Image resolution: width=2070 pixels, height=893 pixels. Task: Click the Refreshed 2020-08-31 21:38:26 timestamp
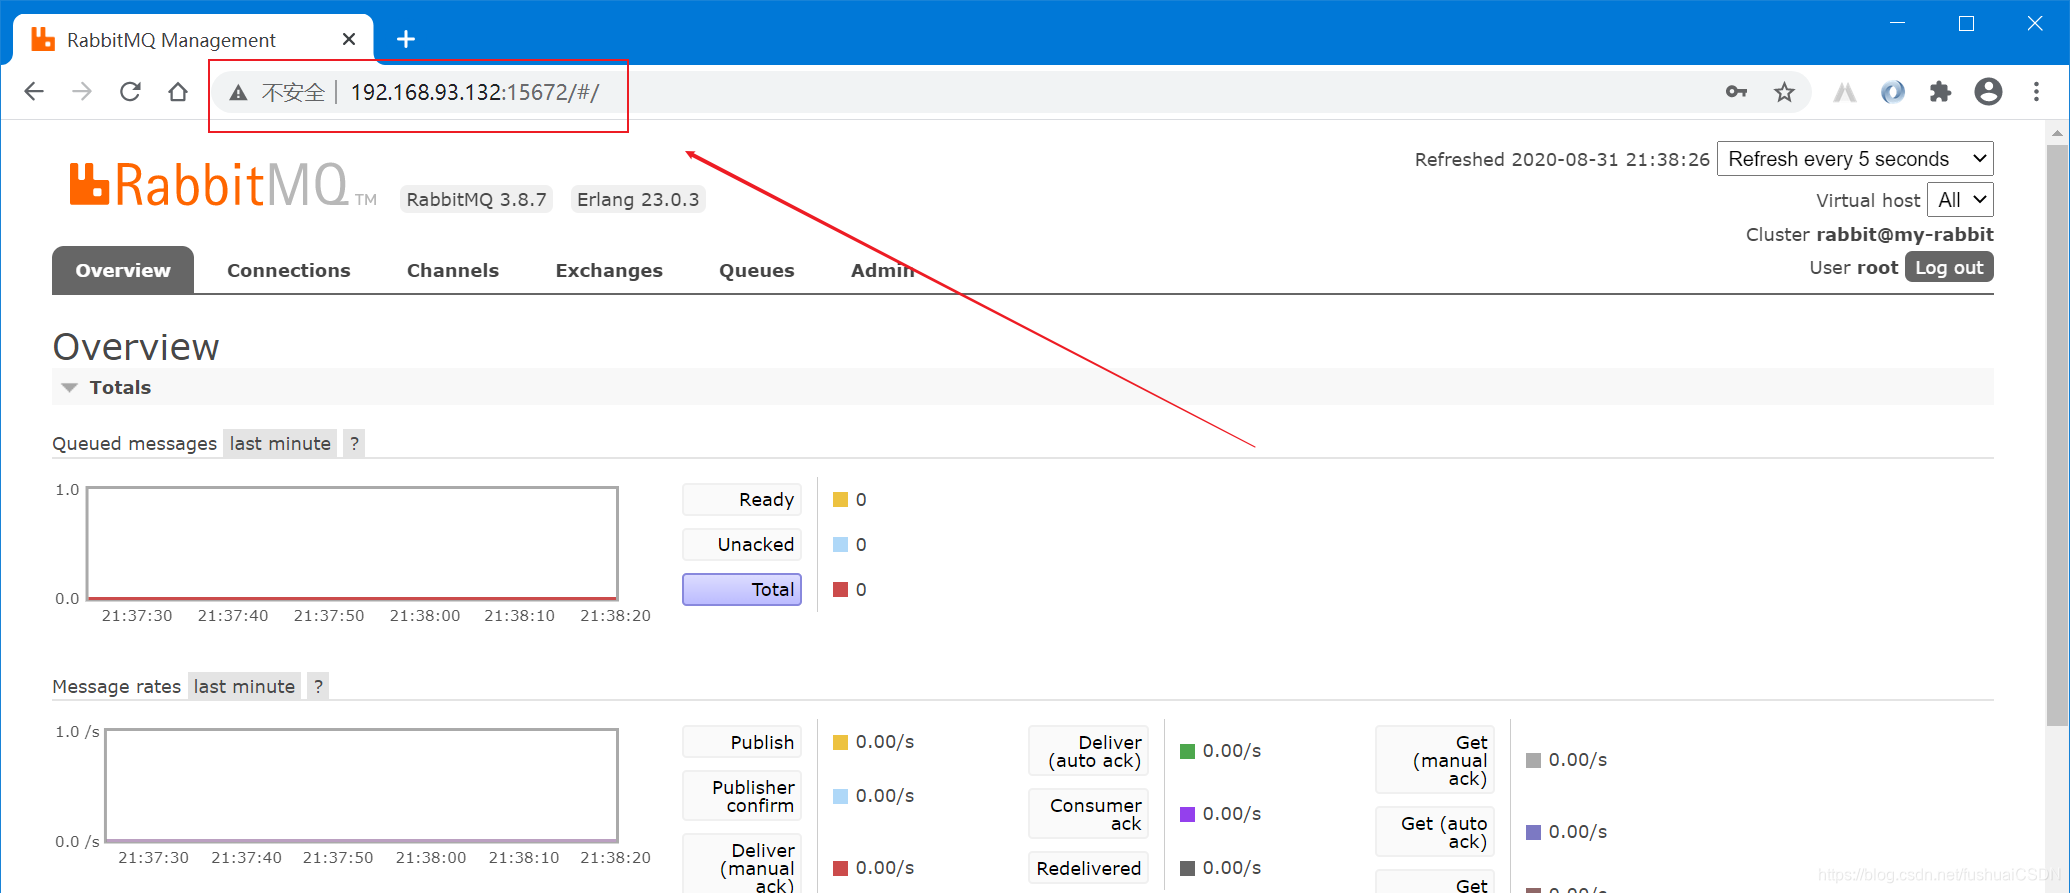[1562, 159]
